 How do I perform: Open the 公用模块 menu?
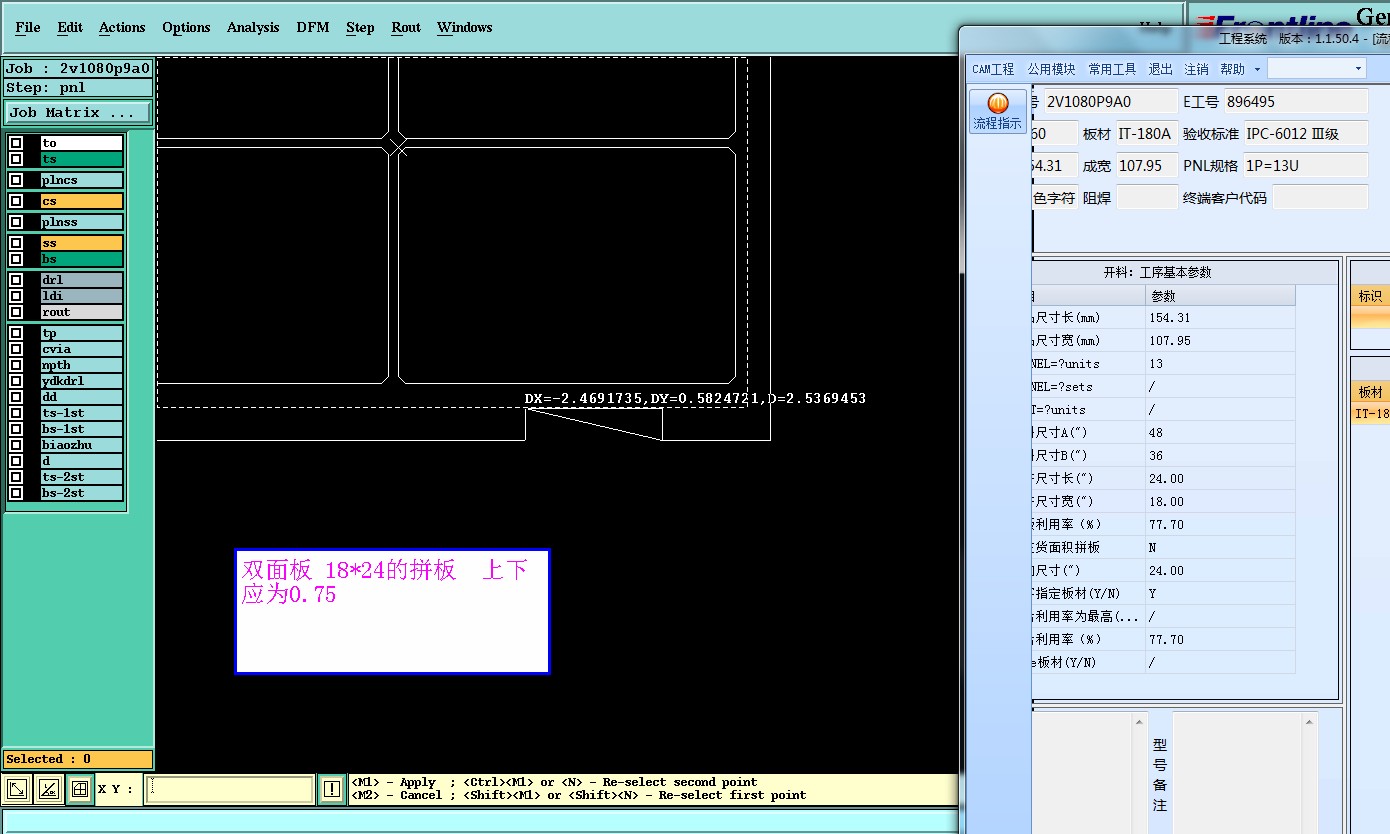coord(1052,69)
